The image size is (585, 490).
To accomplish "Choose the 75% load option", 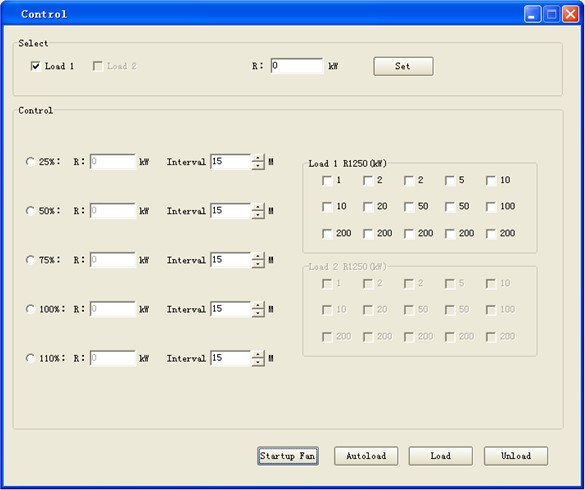I will [x=30, y=260].
